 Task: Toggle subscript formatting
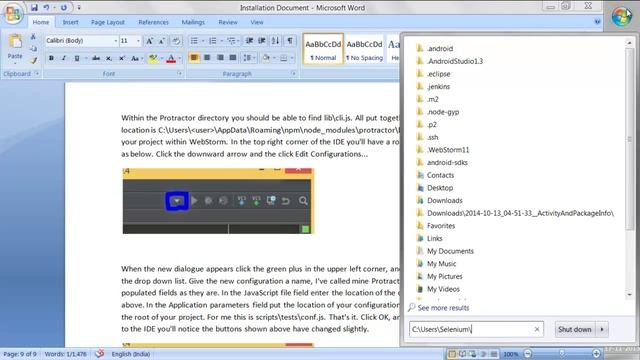pos(109,58)
